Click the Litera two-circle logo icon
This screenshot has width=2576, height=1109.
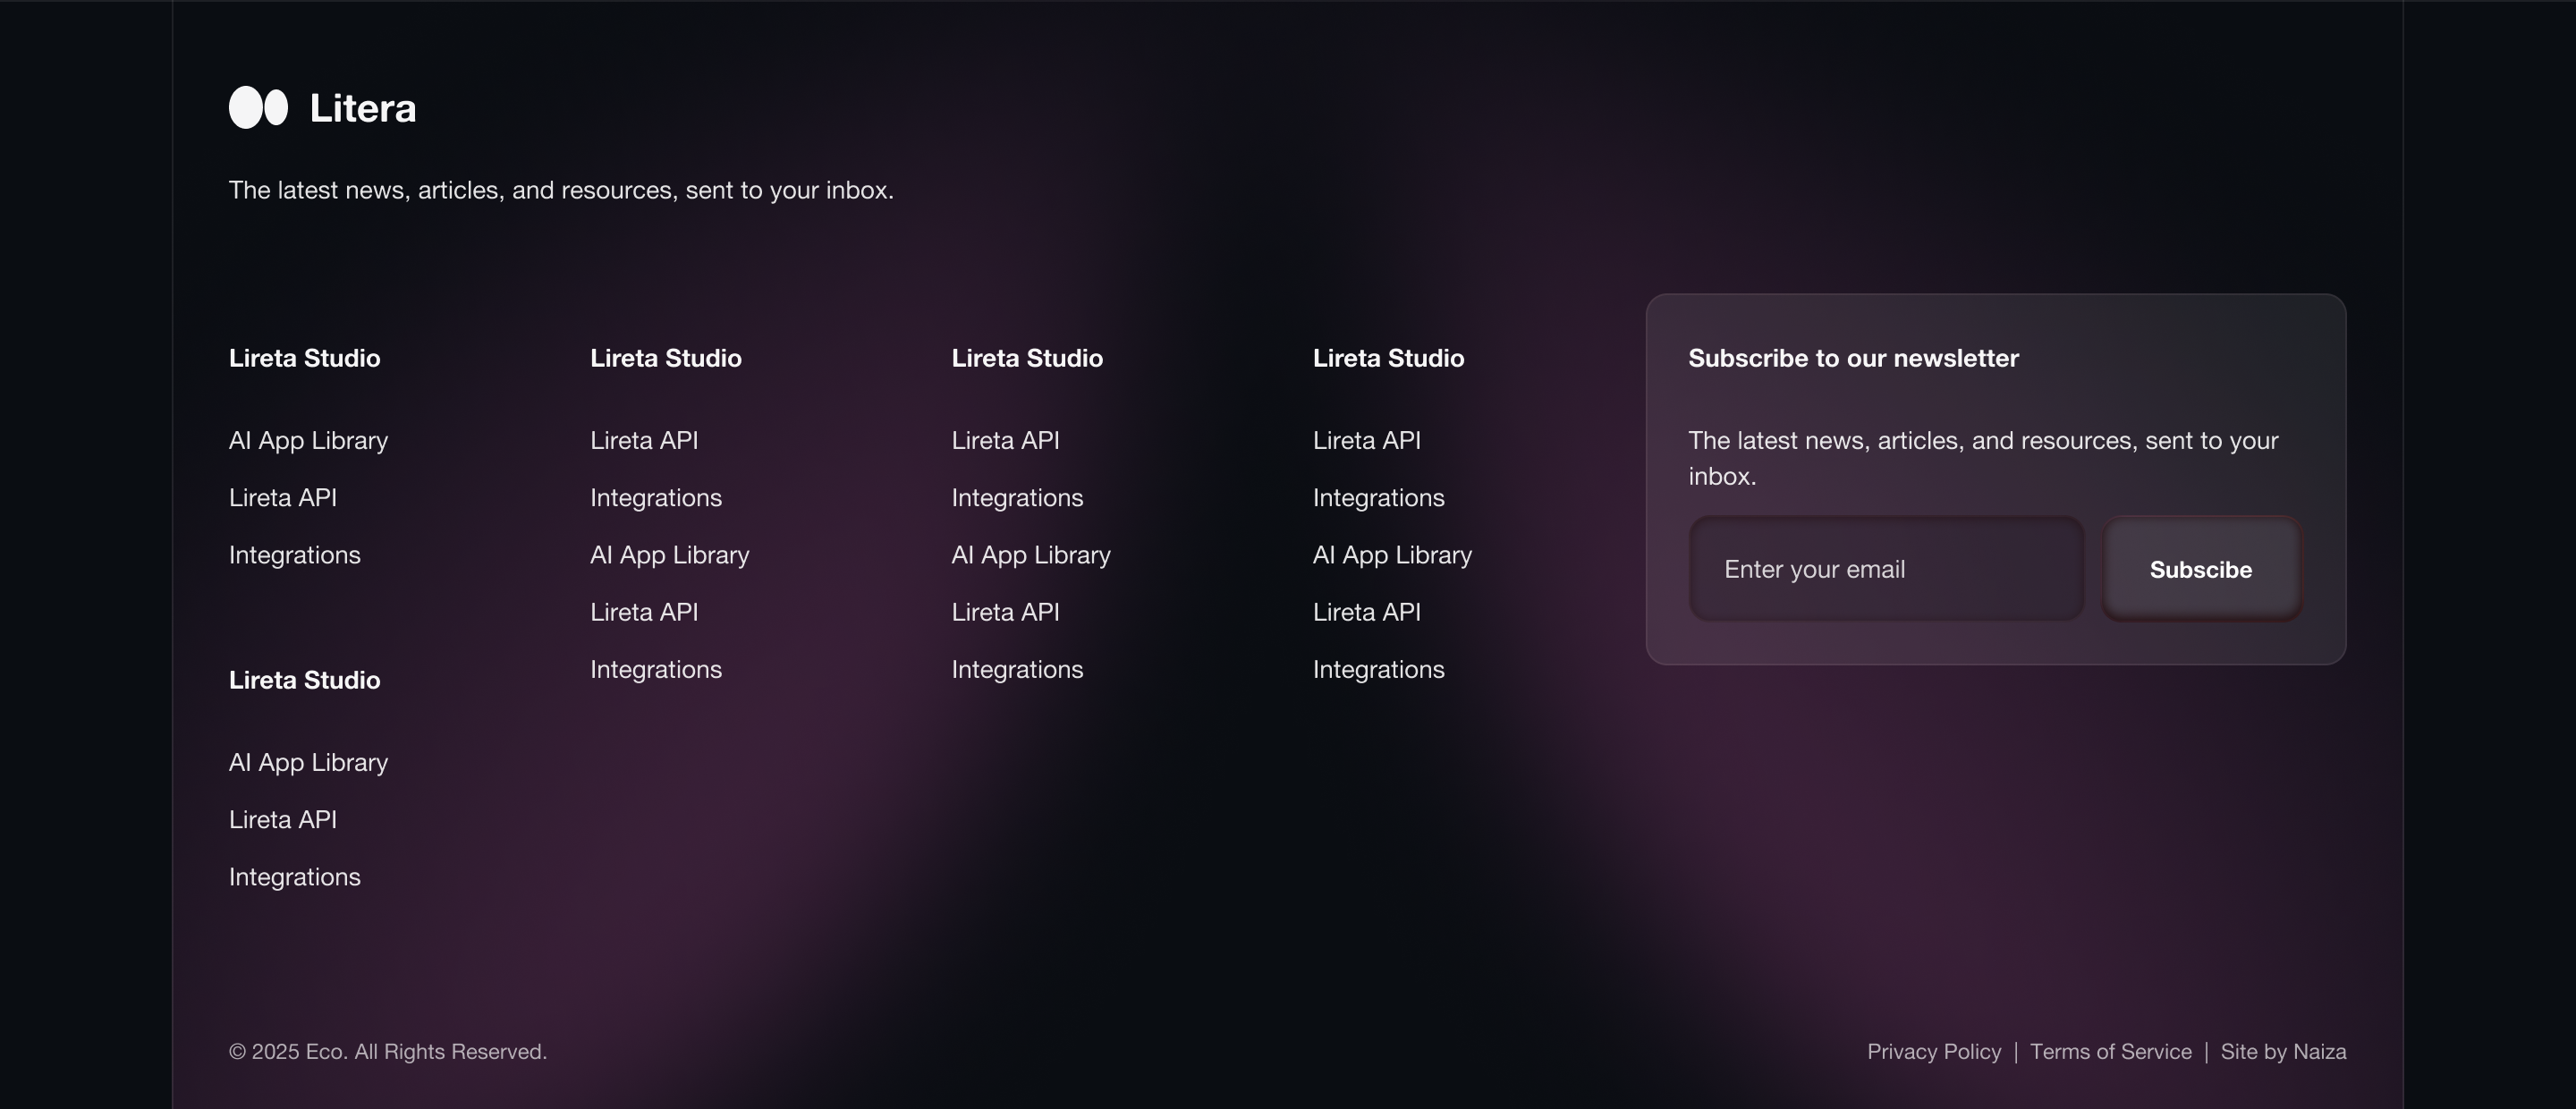(x=258, y=107)
